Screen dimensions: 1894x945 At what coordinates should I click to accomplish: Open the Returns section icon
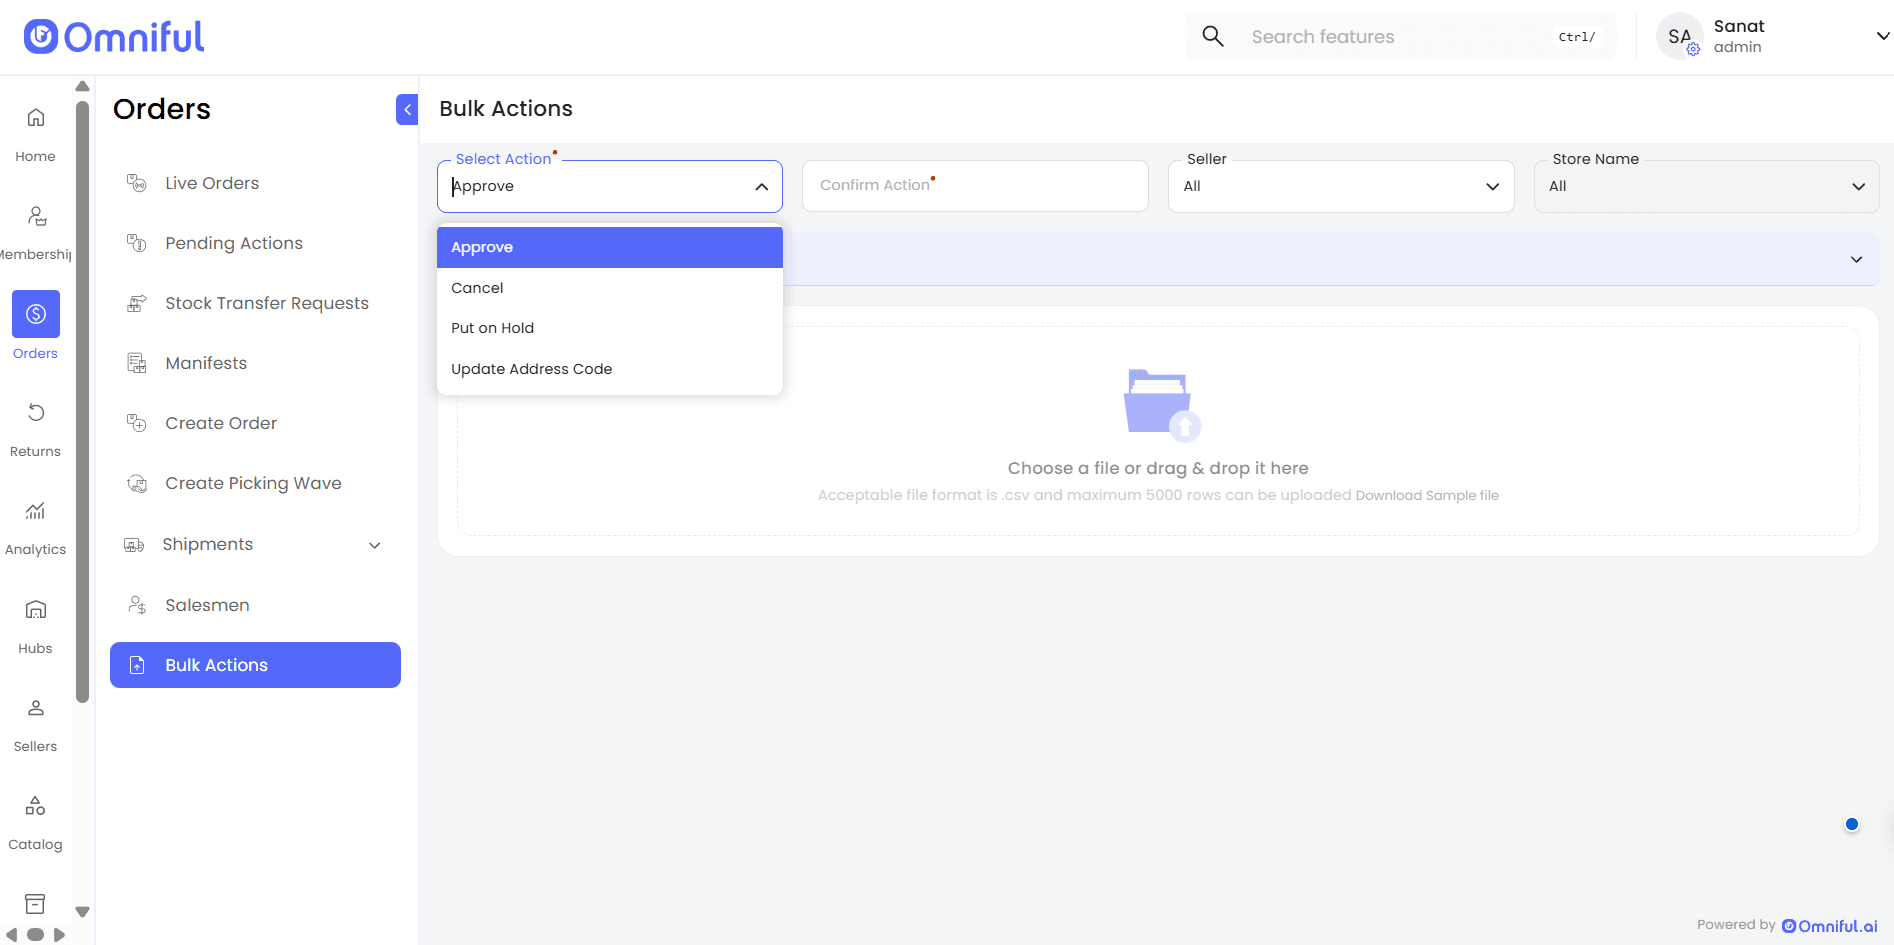(x=36, y=413)
